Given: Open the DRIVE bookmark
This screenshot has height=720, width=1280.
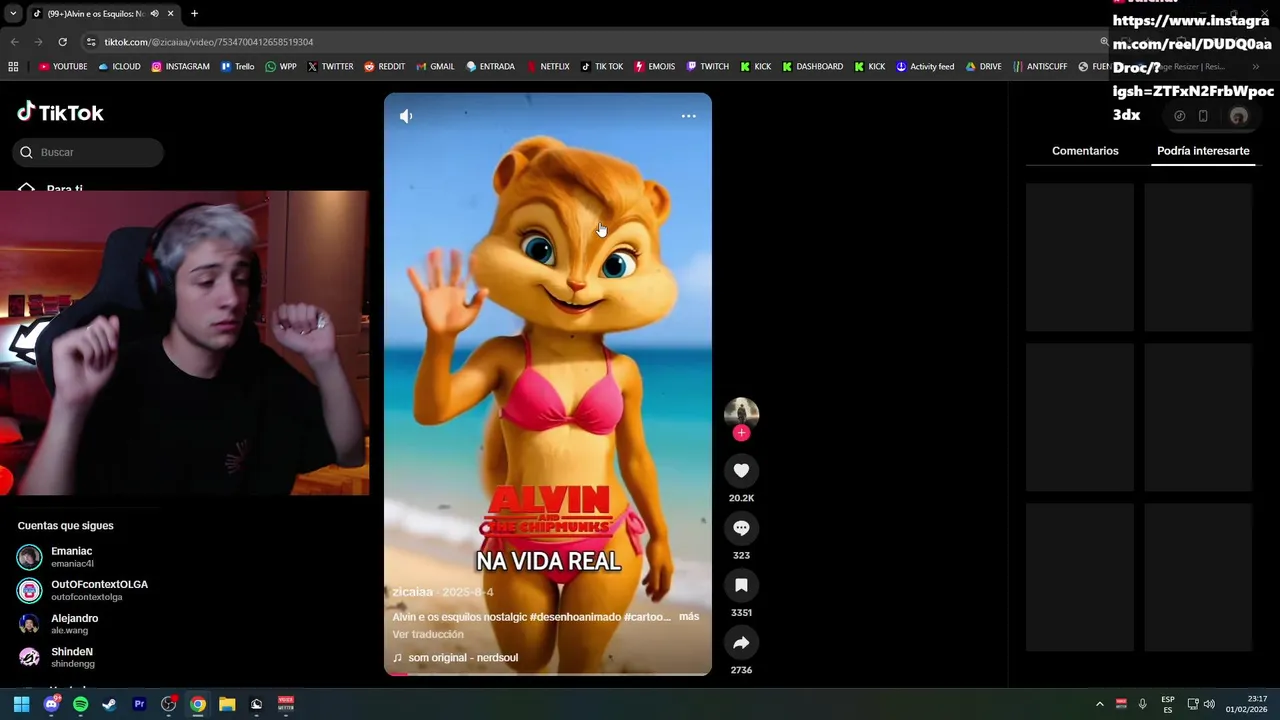Looking at the screenshot, I should pos(983,67).
